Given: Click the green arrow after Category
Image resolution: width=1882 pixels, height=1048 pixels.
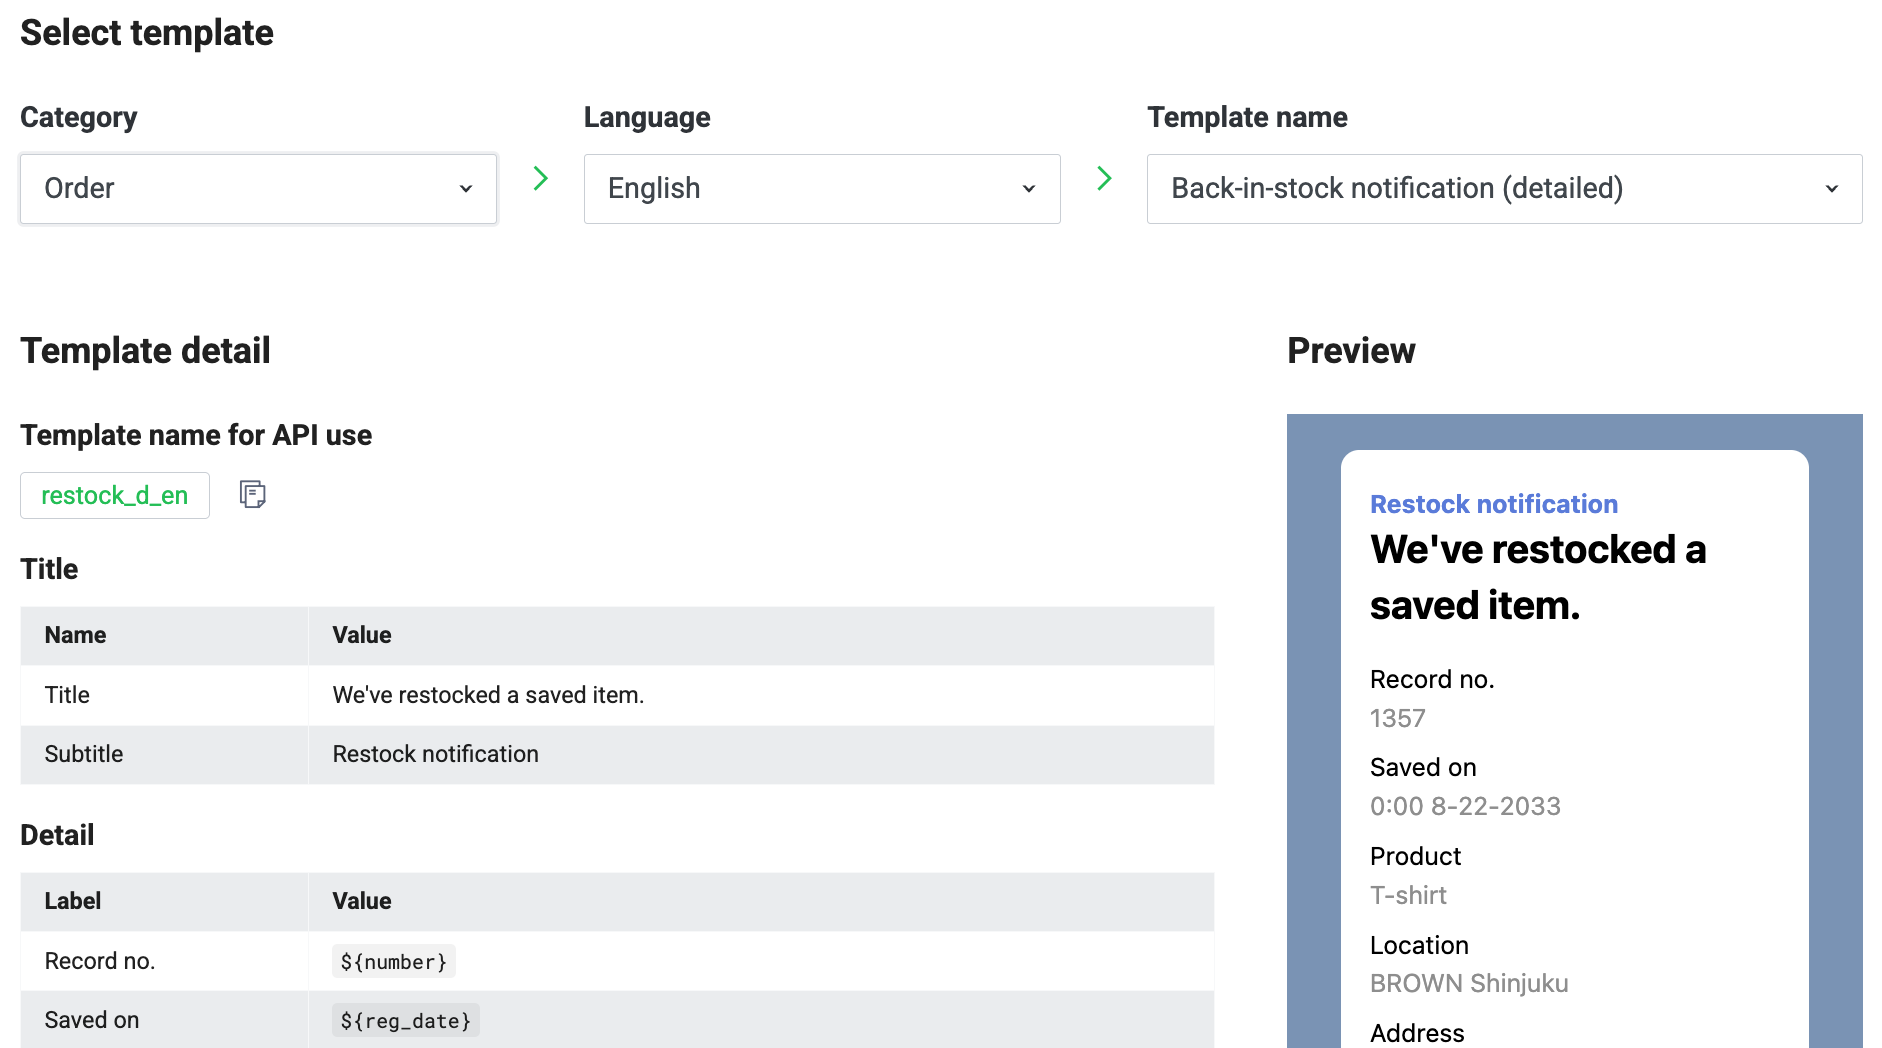Looking at the screenshot, I should click(540, 179).
